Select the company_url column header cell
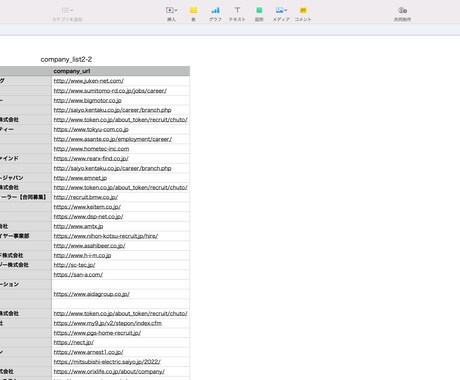Screen dimensions: 460x380 pyautogui.click(x=121, y=71)
